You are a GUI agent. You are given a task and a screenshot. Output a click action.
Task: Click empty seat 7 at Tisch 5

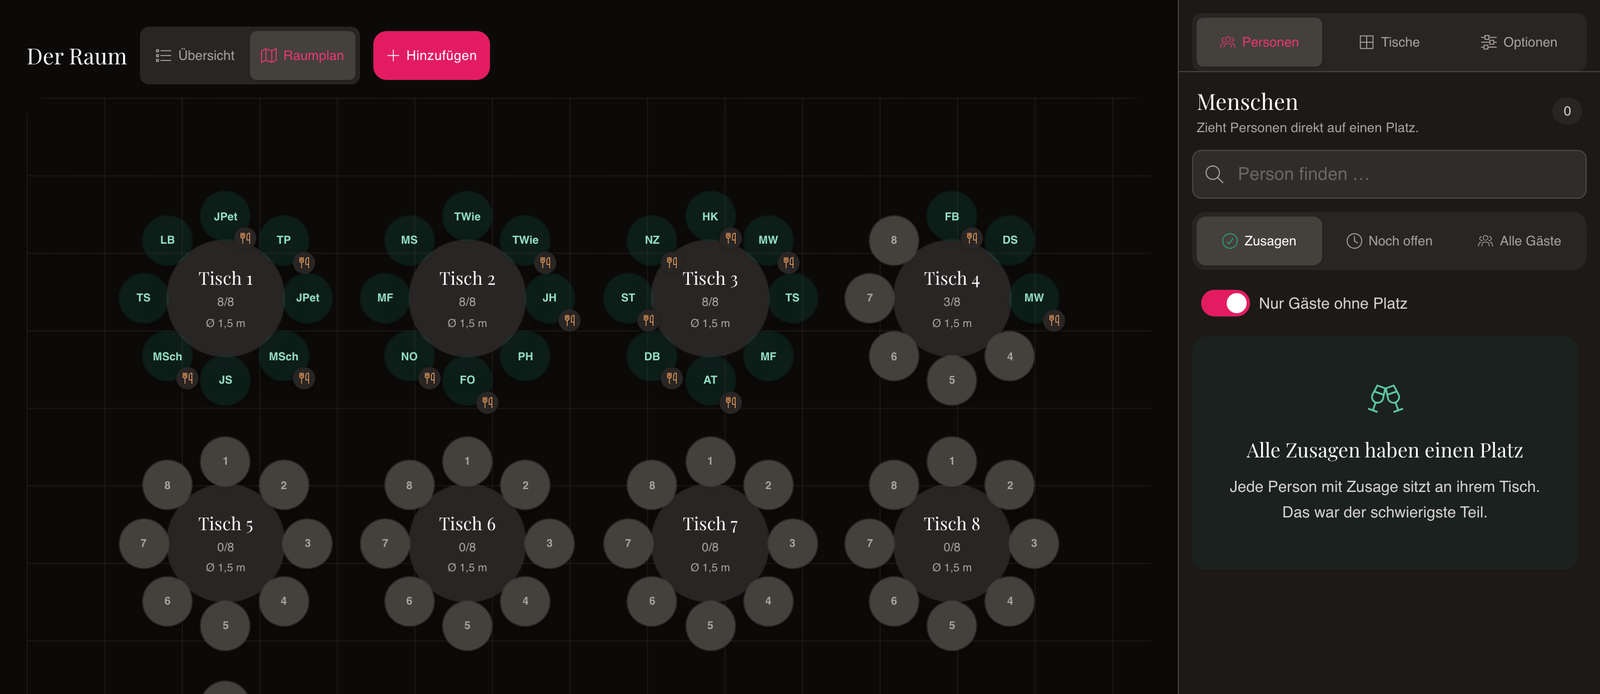click(x=143, y=543)
